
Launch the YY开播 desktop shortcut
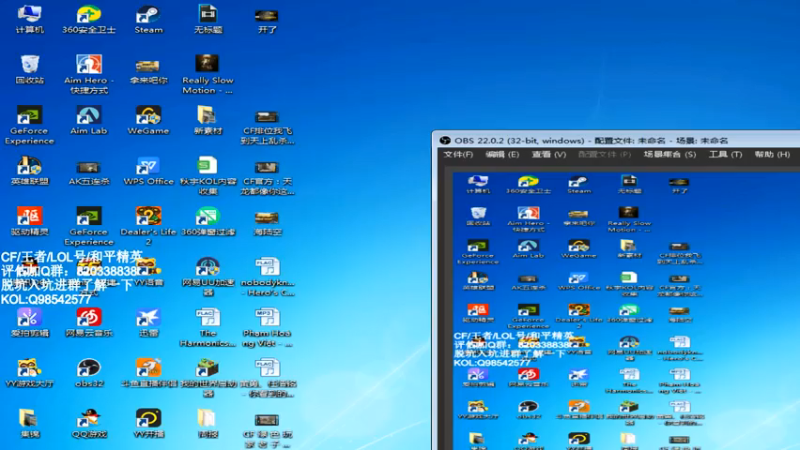(148, 423)
